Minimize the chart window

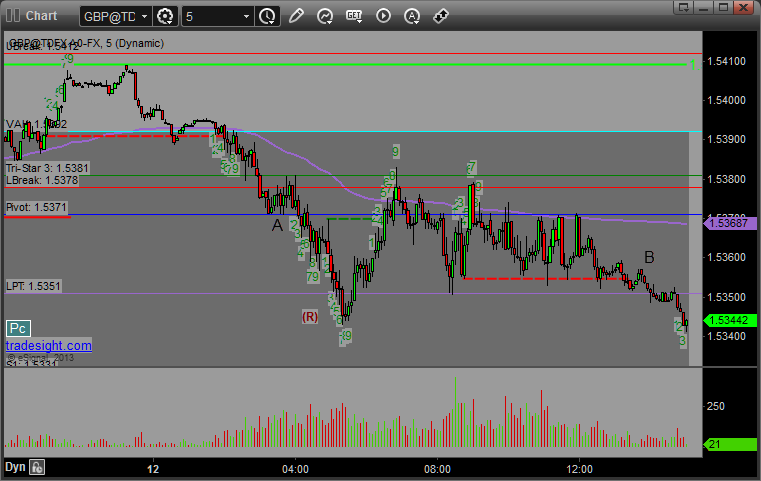point(704,7)
